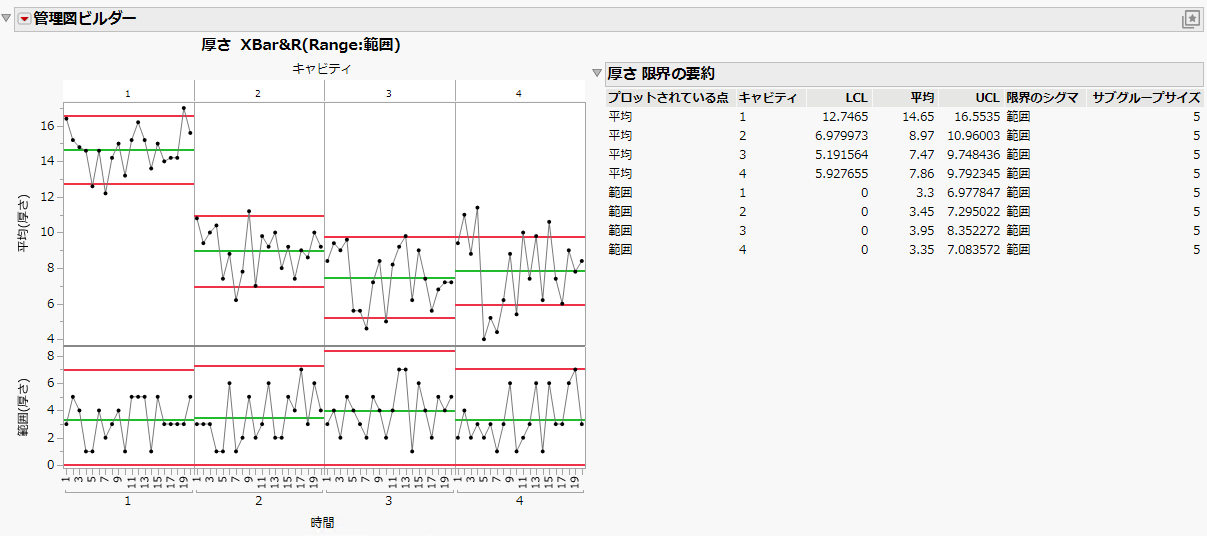The image size is (1207, 536).
Task: Click the UCL value 10.96003
Action: (971, 135)
